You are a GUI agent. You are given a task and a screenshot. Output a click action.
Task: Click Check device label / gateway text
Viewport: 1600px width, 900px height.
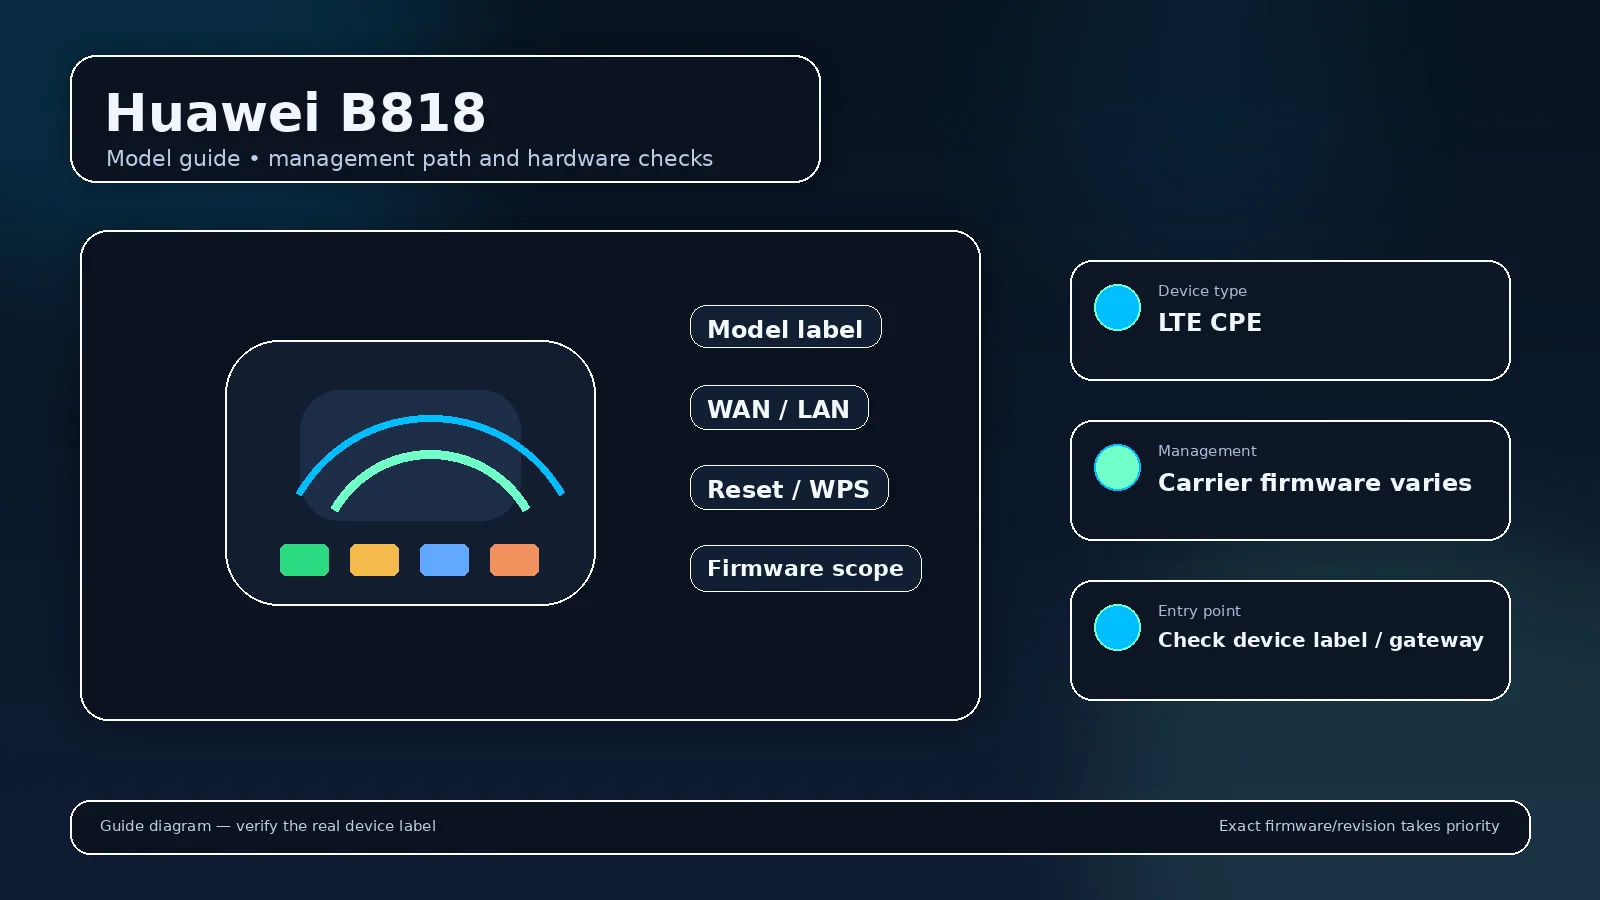[1320, 640]
